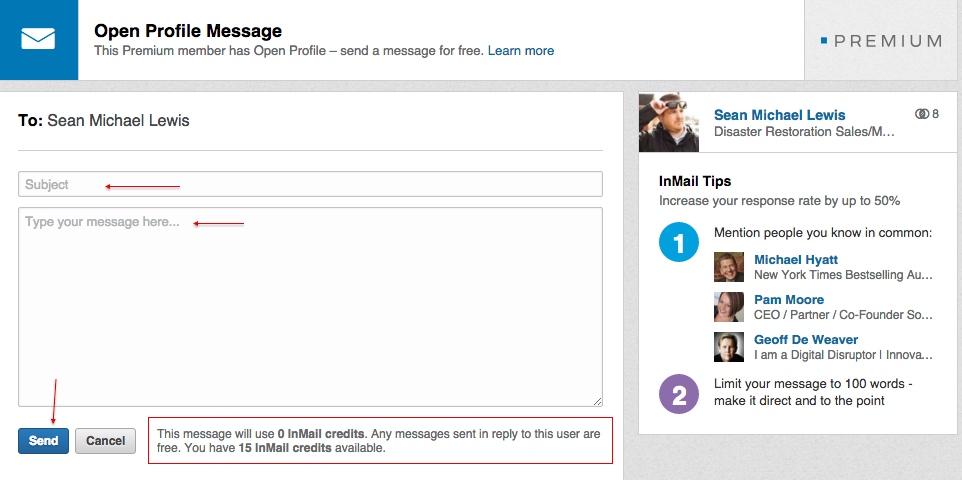Viewport: 962px width, 480px height.
Task: Cancel the message
Action: pyautogui.click(x=106, y=441)
